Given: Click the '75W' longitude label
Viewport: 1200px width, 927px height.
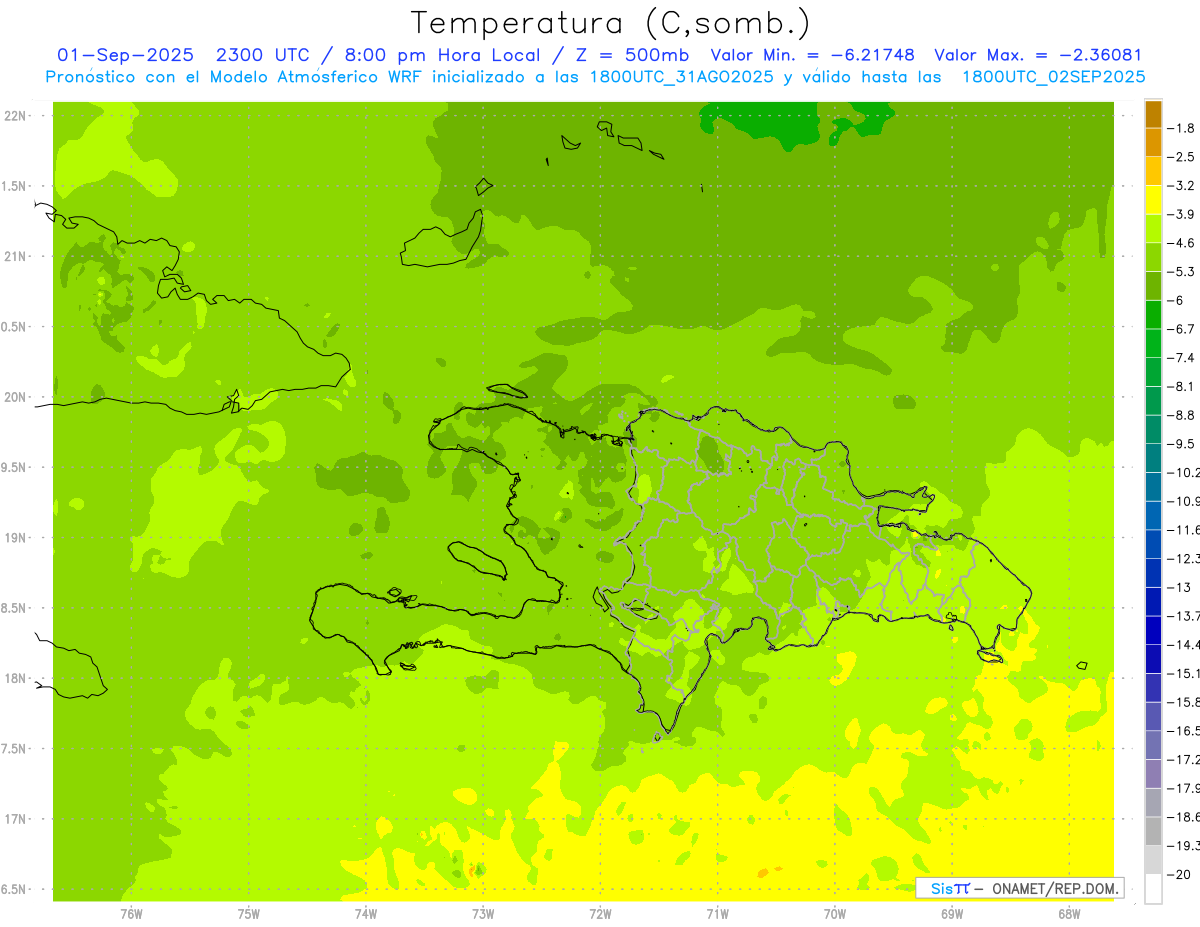Looking at the screenshot, I should click(x=249, y=914).
